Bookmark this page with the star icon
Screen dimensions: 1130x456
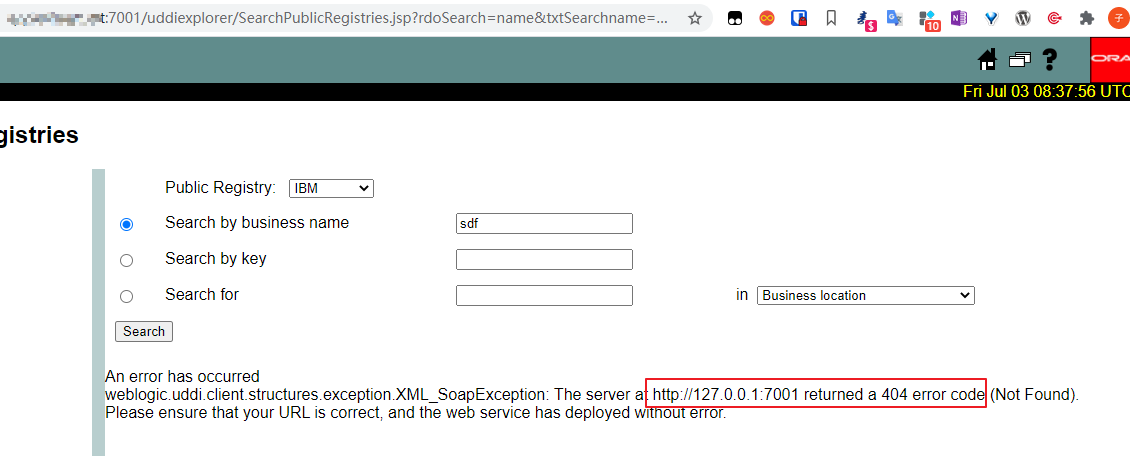tap(695, 18)
